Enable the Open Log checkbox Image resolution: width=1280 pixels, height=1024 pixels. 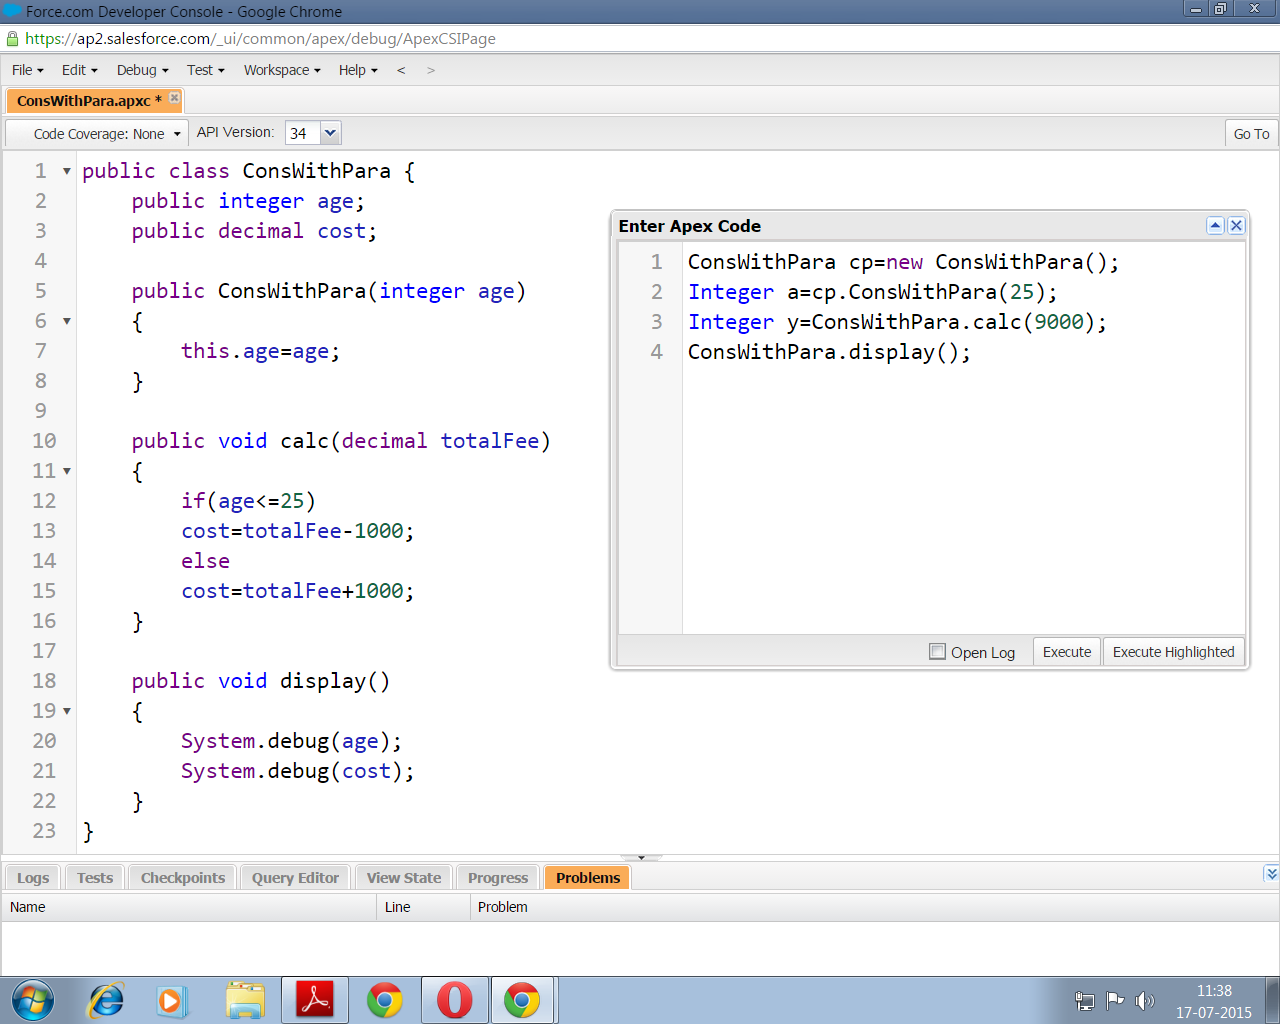[937, 652]
